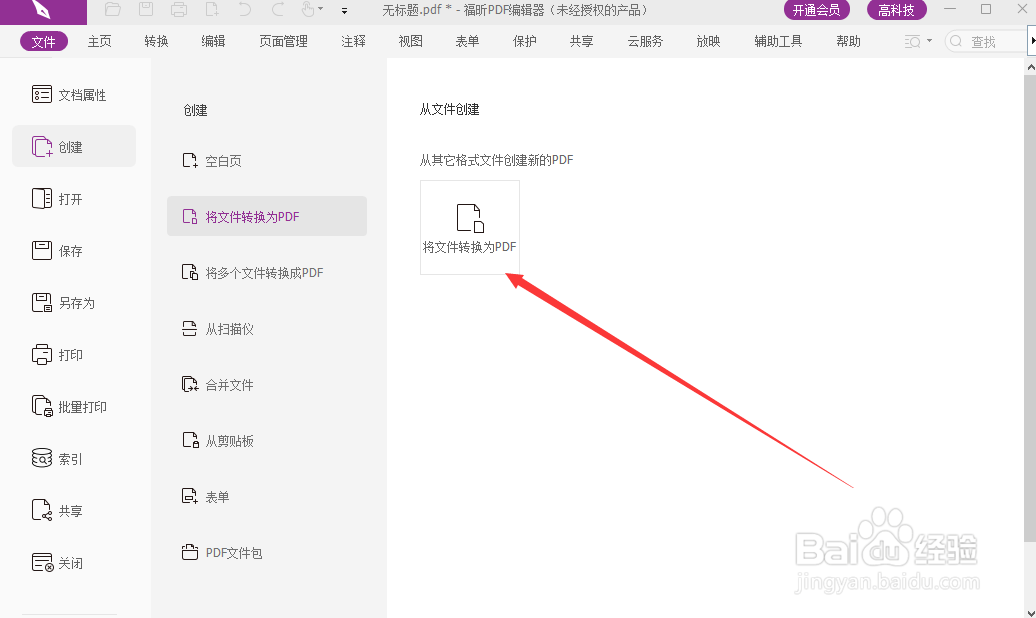The width and height of the screenshot is (1036, 618).
Task: Select the Hand tool in quick access toolbar
Action: pyautogui.click(x=307, y=10)
